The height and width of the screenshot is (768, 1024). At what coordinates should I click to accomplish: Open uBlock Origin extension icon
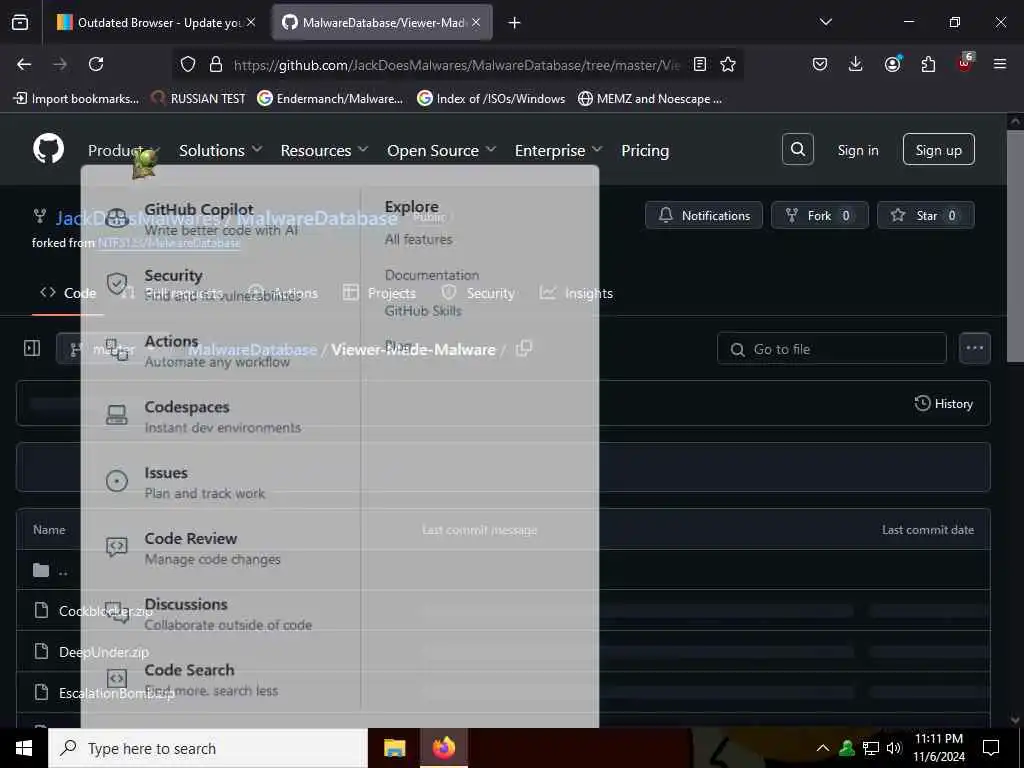click(965, 63)
